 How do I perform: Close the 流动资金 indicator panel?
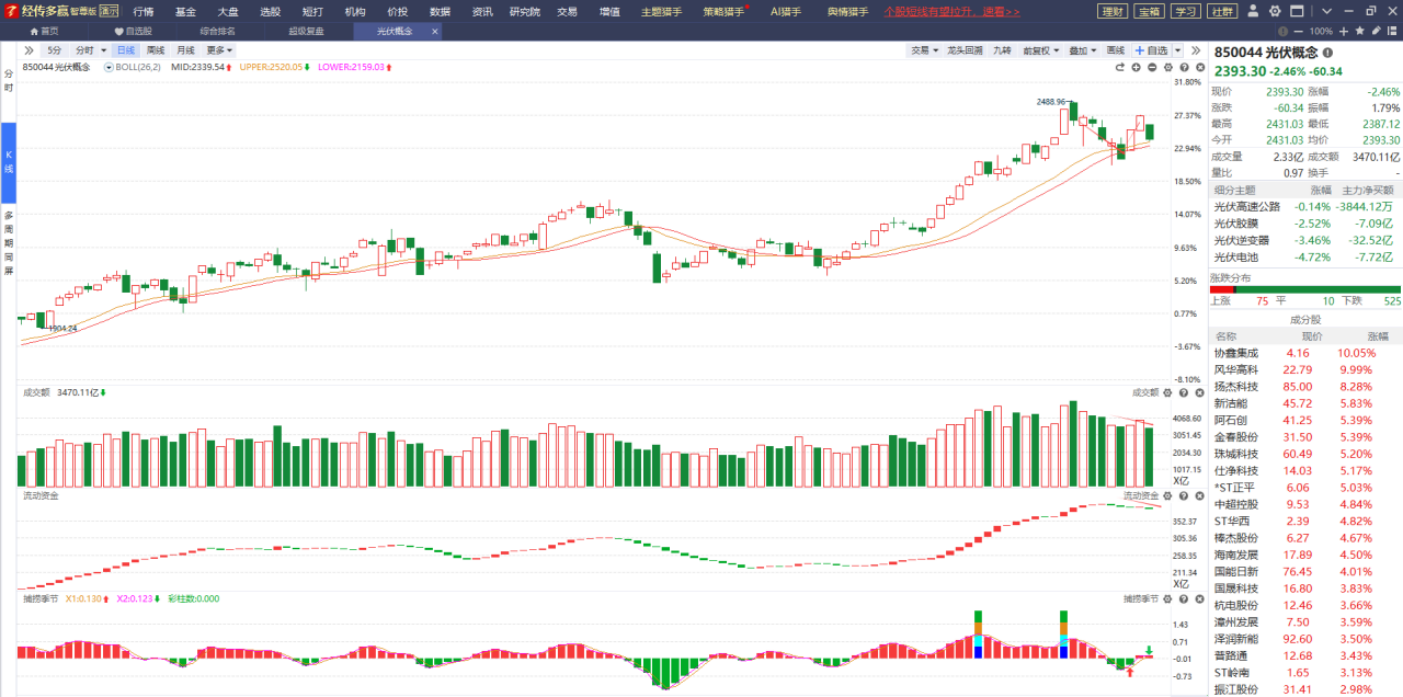(1198, 496)
